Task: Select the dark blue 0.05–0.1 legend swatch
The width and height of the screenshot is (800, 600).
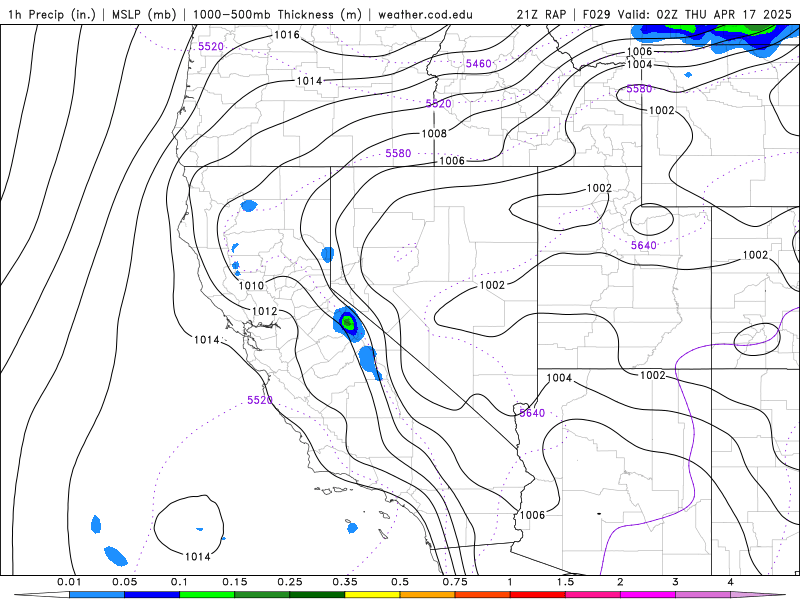Action: click(152, 595)
